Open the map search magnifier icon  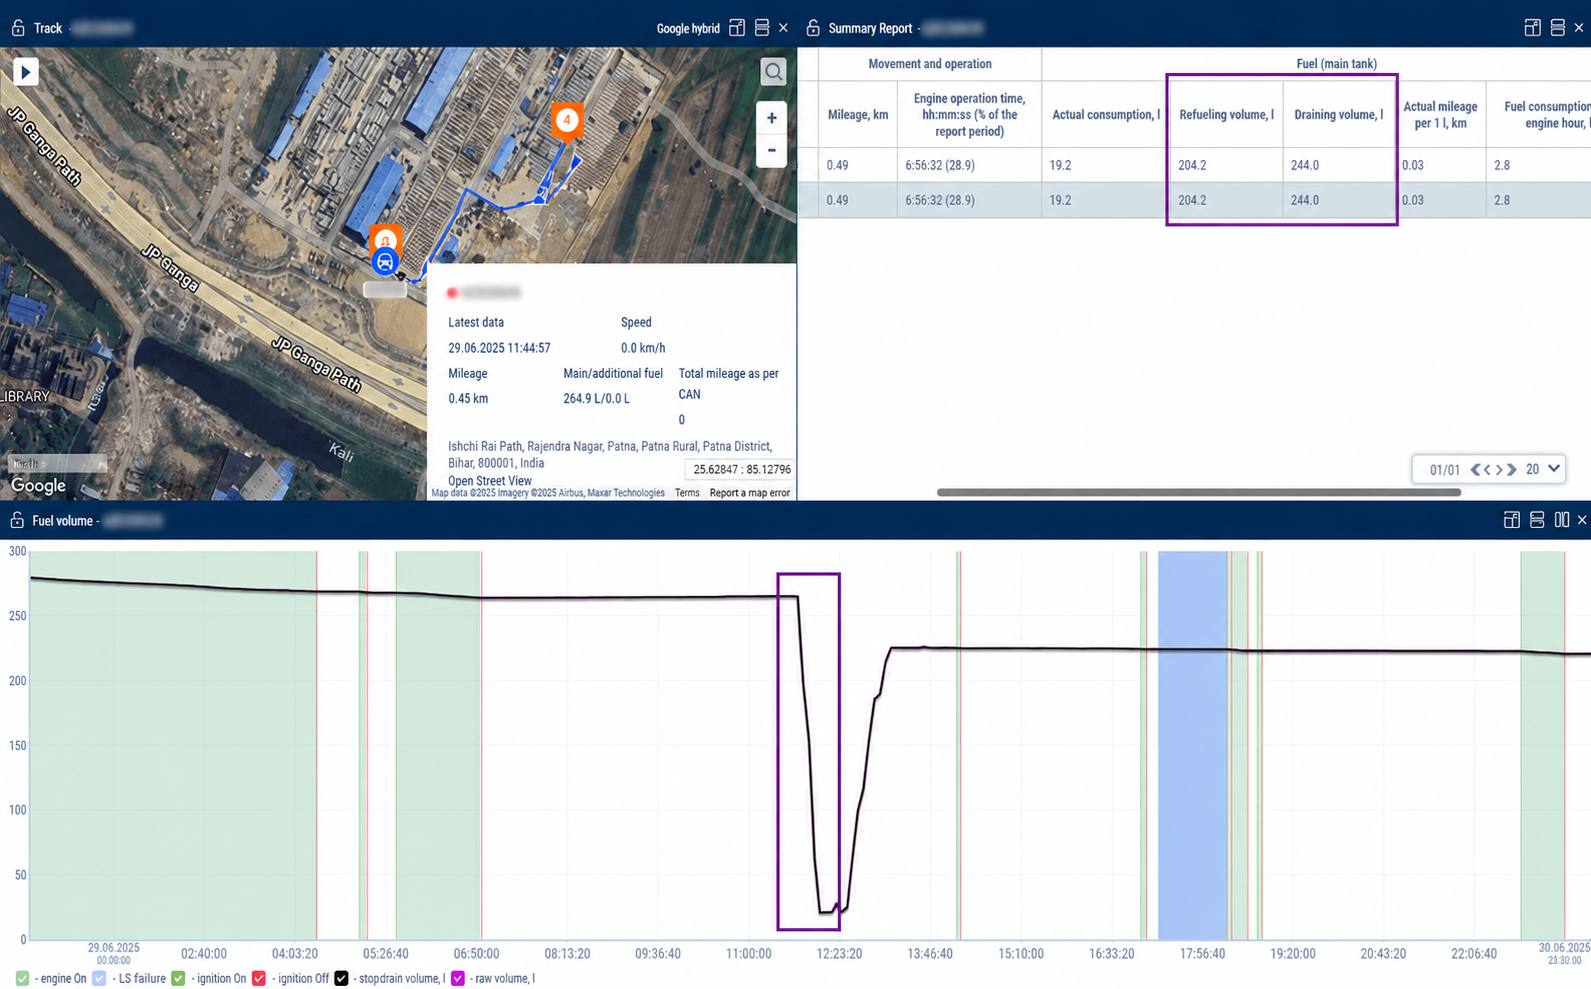773,72
